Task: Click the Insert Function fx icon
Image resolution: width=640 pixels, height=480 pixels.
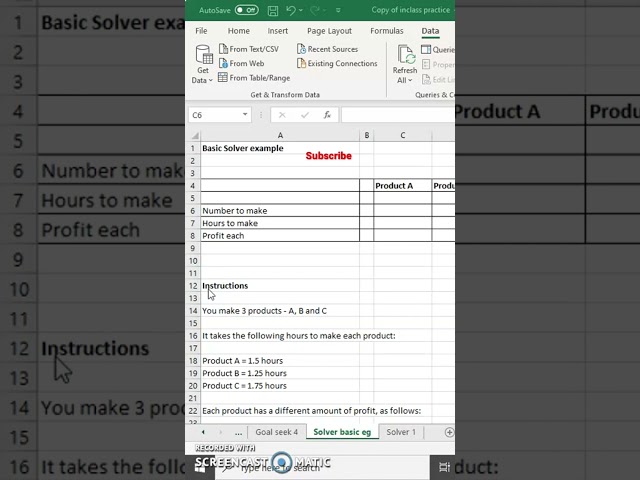Action: coord(327,115)
